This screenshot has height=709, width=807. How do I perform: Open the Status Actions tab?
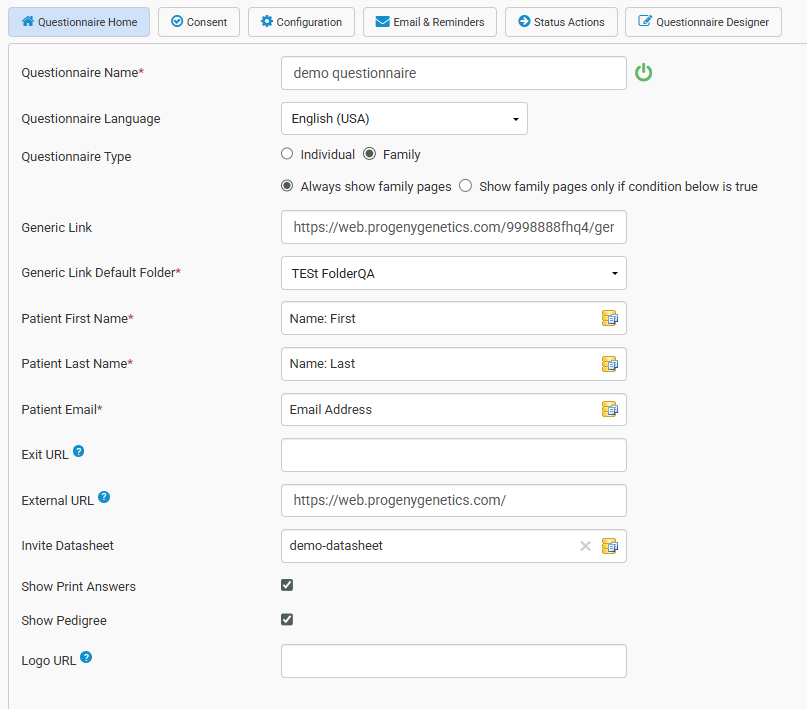pyautogui.click(x=561, y=22)
